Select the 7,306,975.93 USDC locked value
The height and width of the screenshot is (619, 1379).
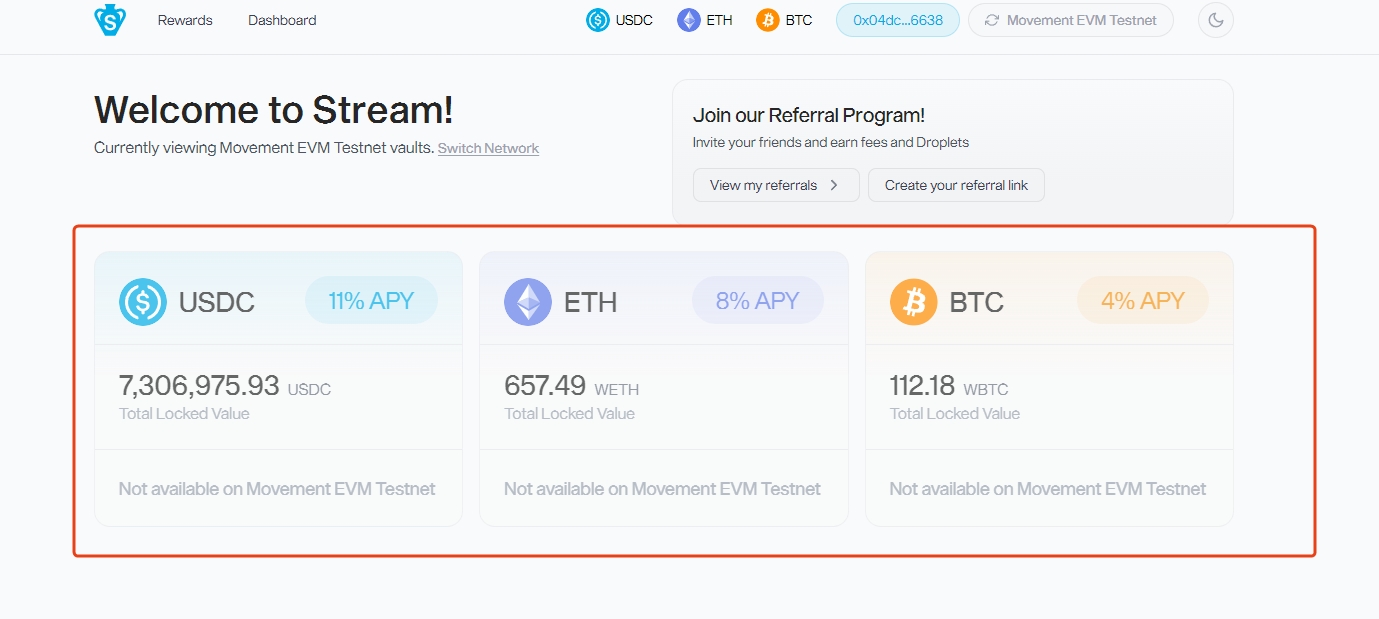[199, 386]
